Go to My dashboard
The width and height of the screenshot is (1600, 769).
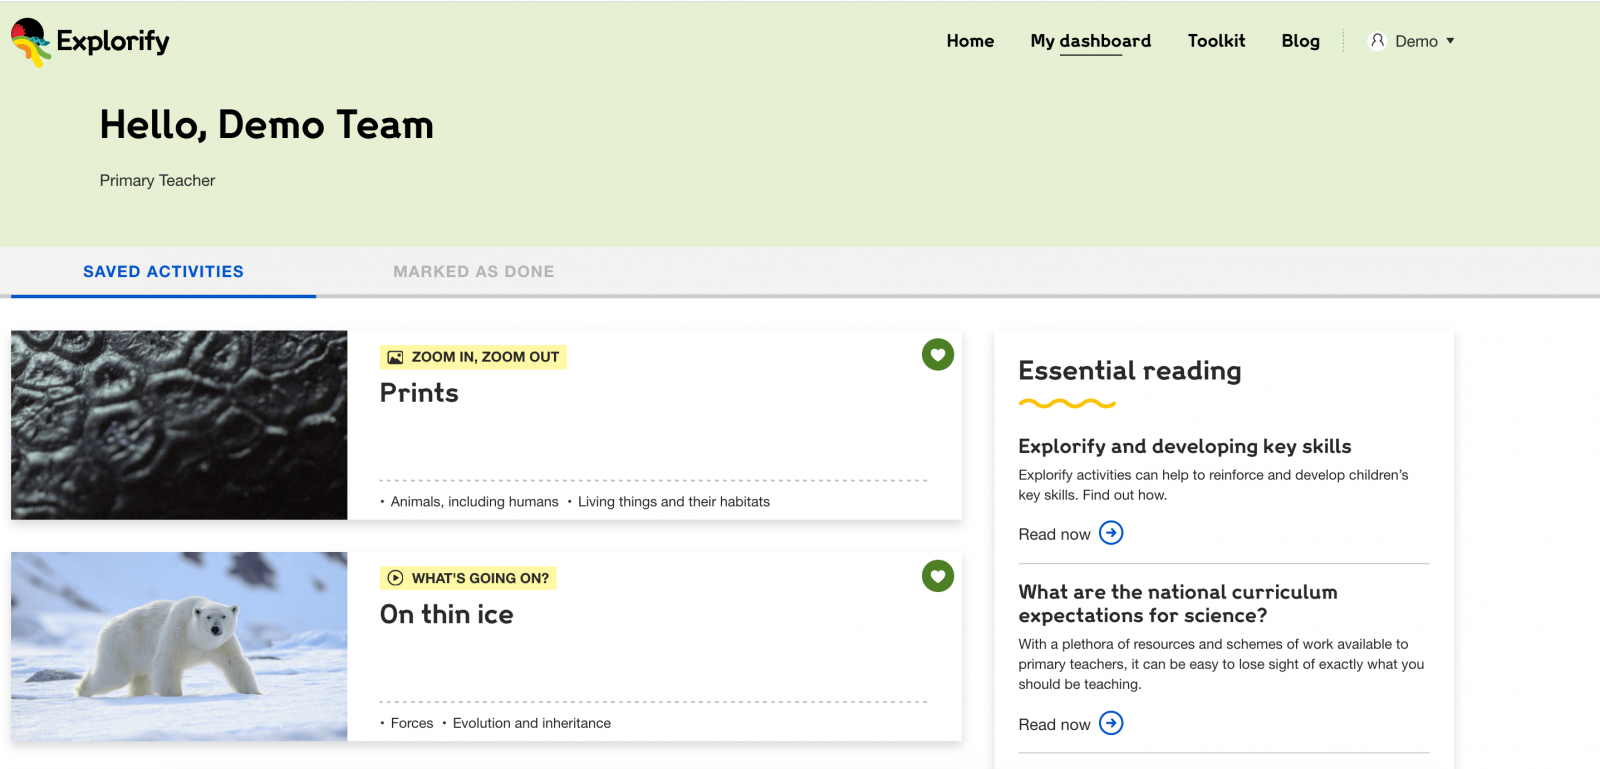[1091, 41]
